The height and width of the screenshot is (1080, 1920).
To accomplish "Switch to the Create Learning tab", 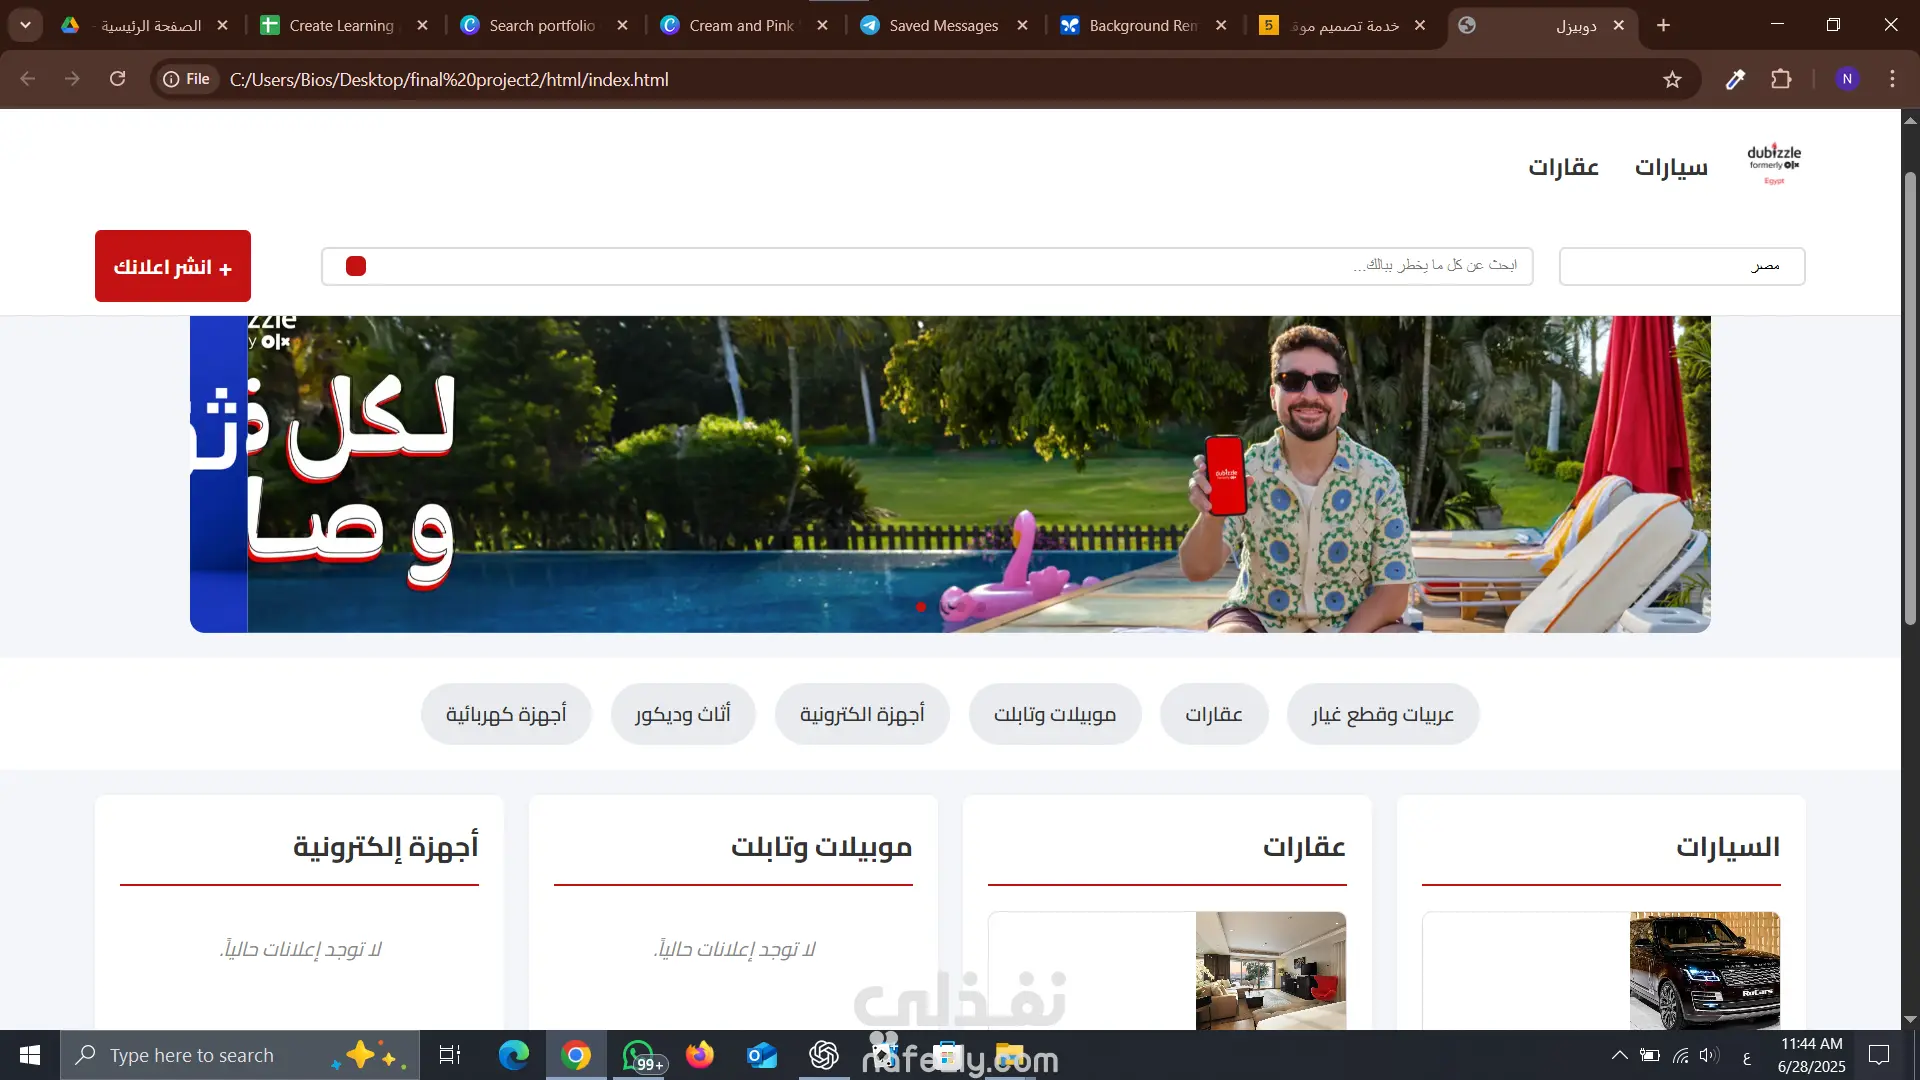I will point(341,25).
